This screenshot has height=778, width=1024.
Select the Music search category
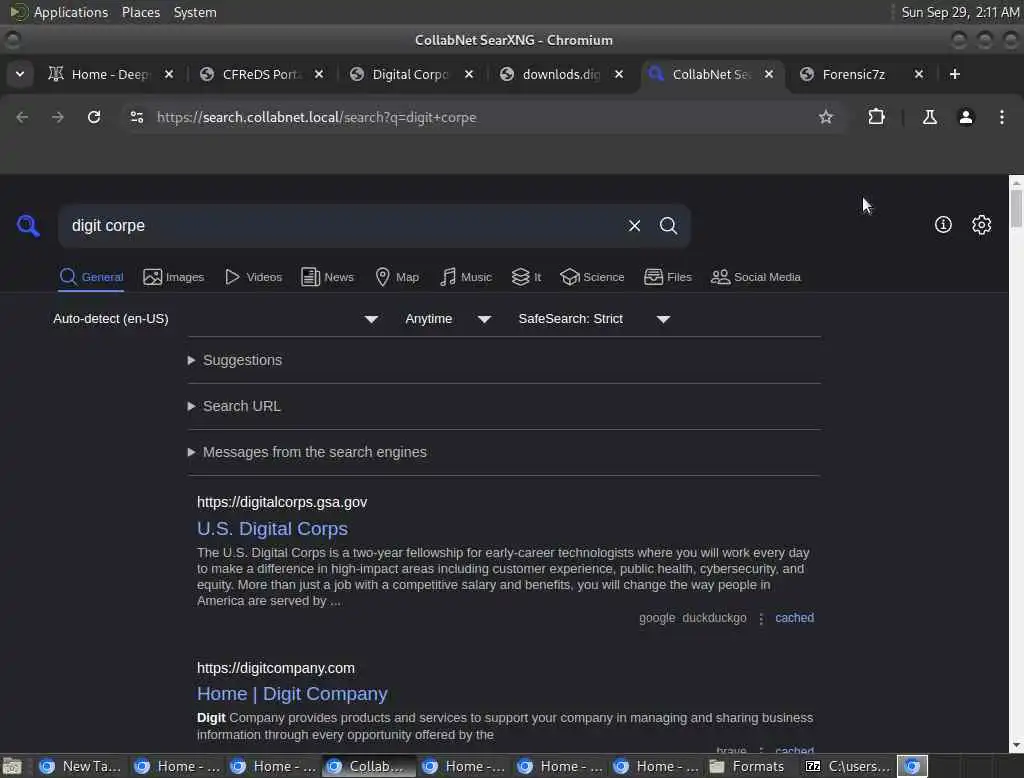[x=466, y=277]
